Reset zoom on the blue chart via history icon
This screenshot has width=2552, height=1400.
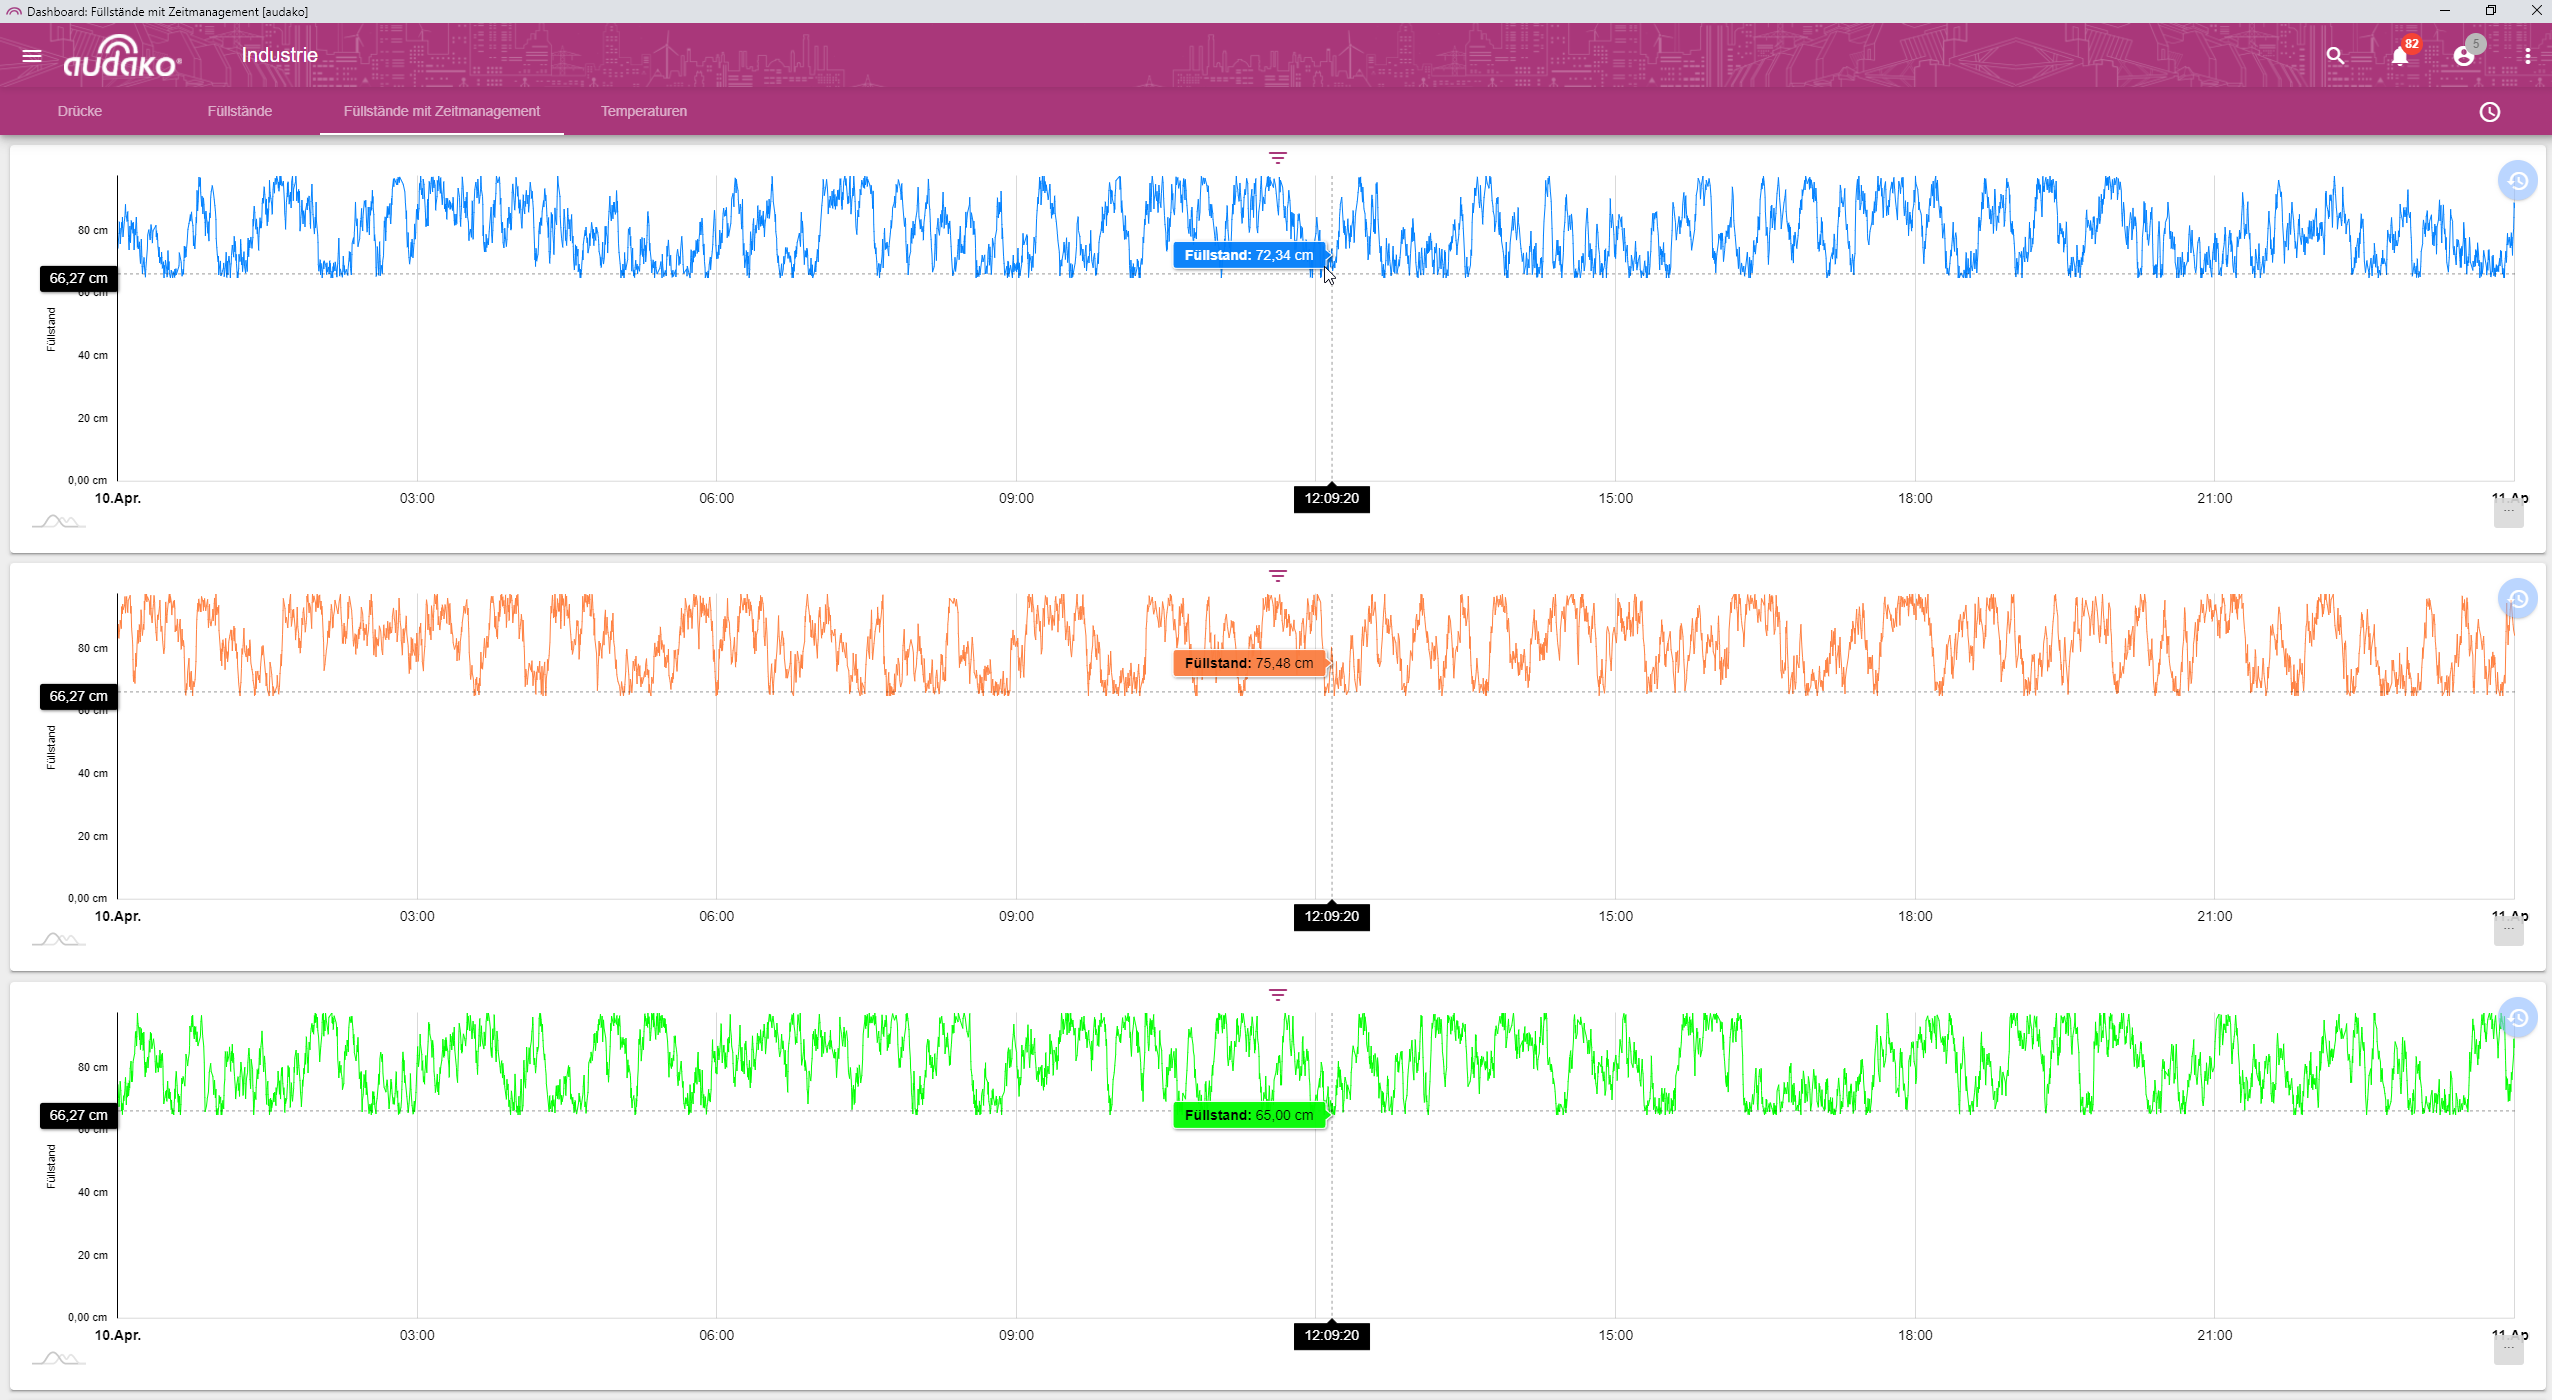click(x=2518, y=180)
